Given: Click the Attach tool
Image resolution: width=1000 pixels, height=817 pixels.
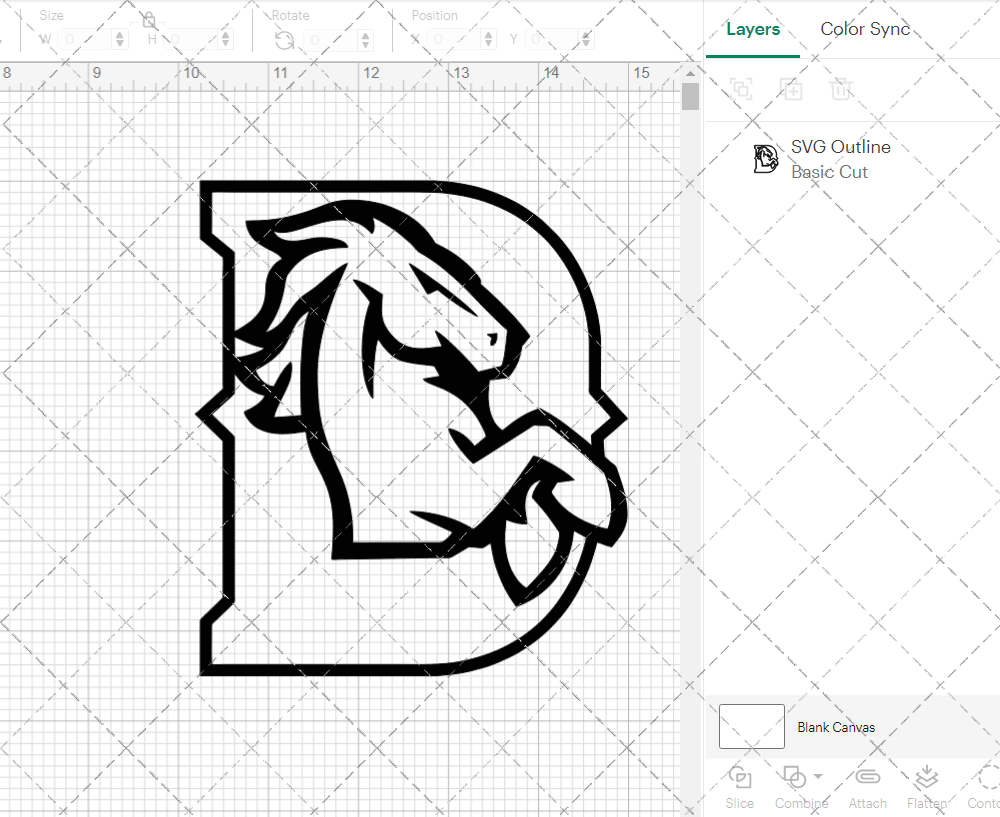Looking at the screenshot, I should pyautogui.click(x=867, y=788).
